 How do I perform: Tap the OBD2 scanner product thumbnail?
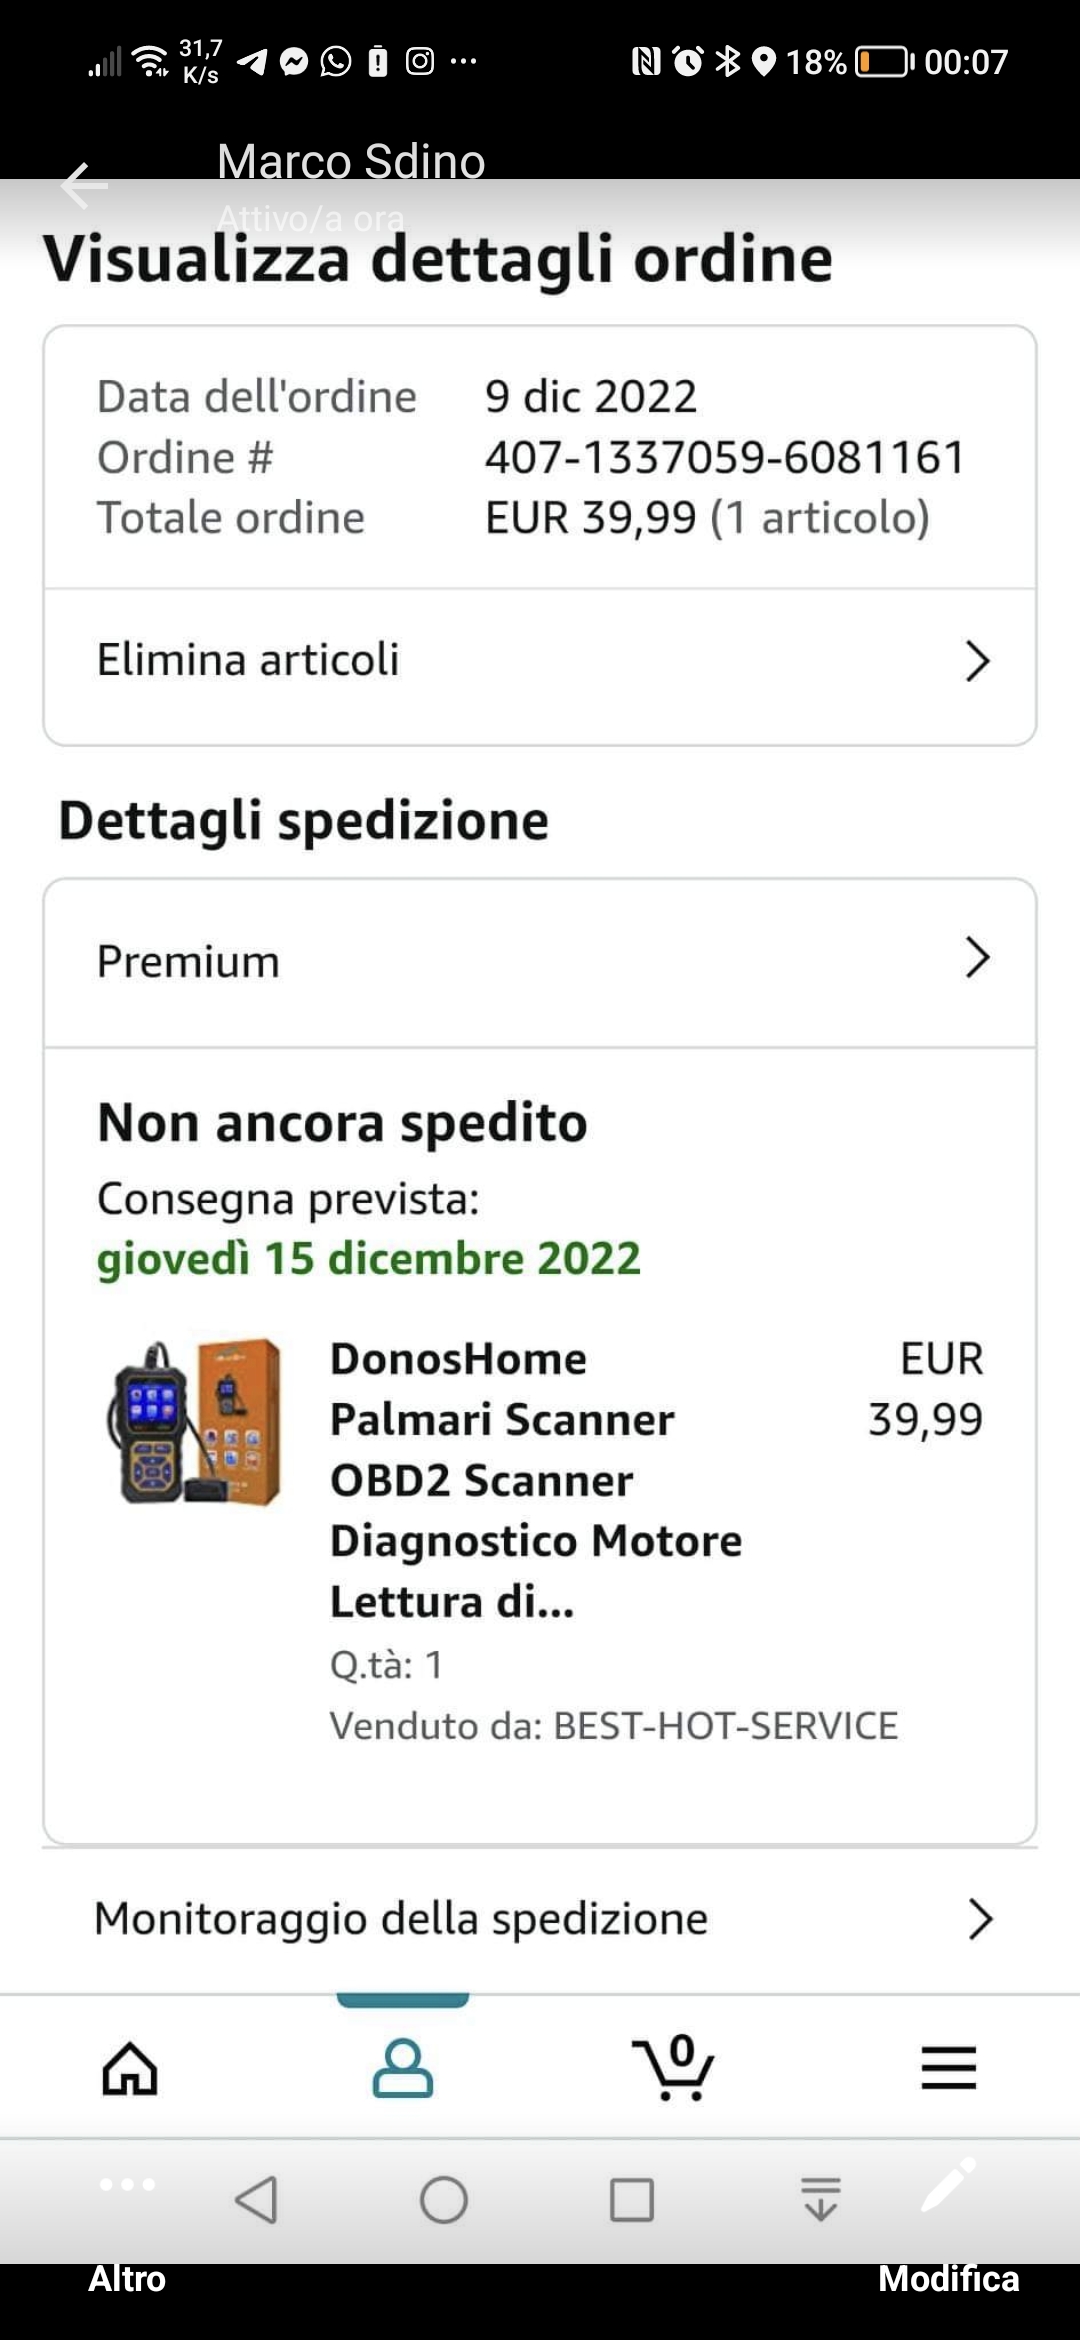(196, 1422)
